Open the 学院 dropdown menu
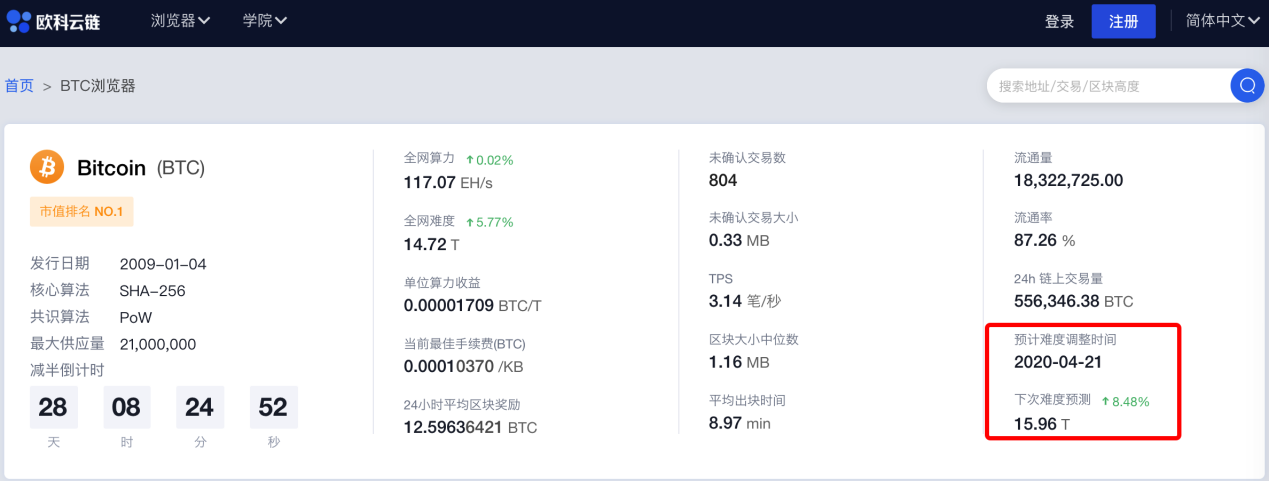 pyautogui.click(x=265, y=20)
